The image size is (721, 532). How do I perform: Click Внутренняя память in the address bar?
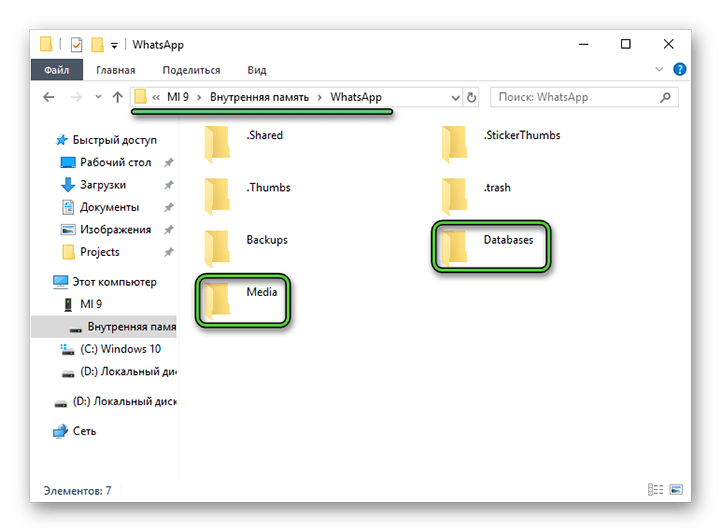click(259, 97)
